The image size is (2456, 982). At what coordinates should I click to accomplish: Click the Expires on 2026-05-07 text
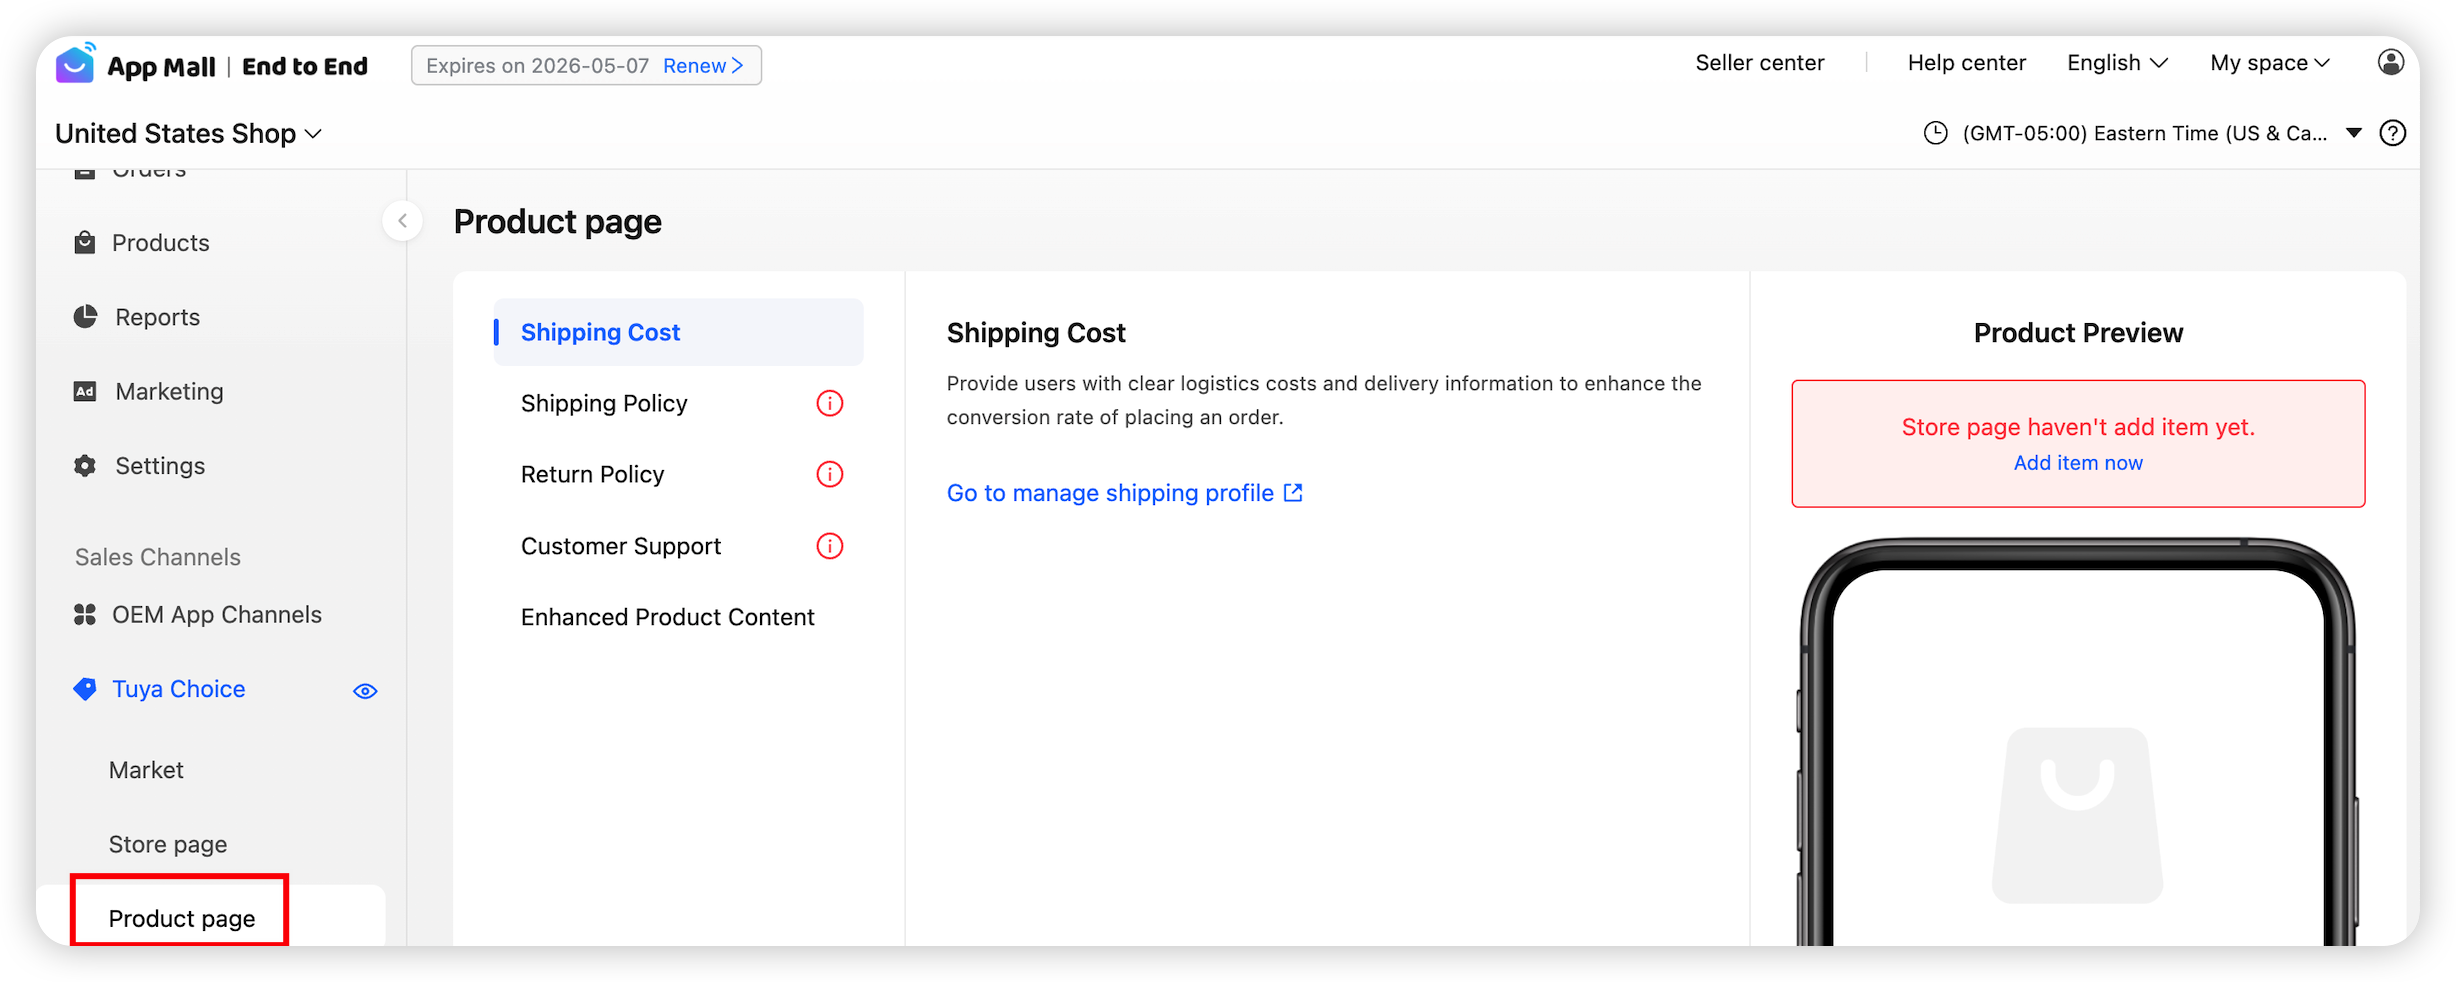click(537, 65)
